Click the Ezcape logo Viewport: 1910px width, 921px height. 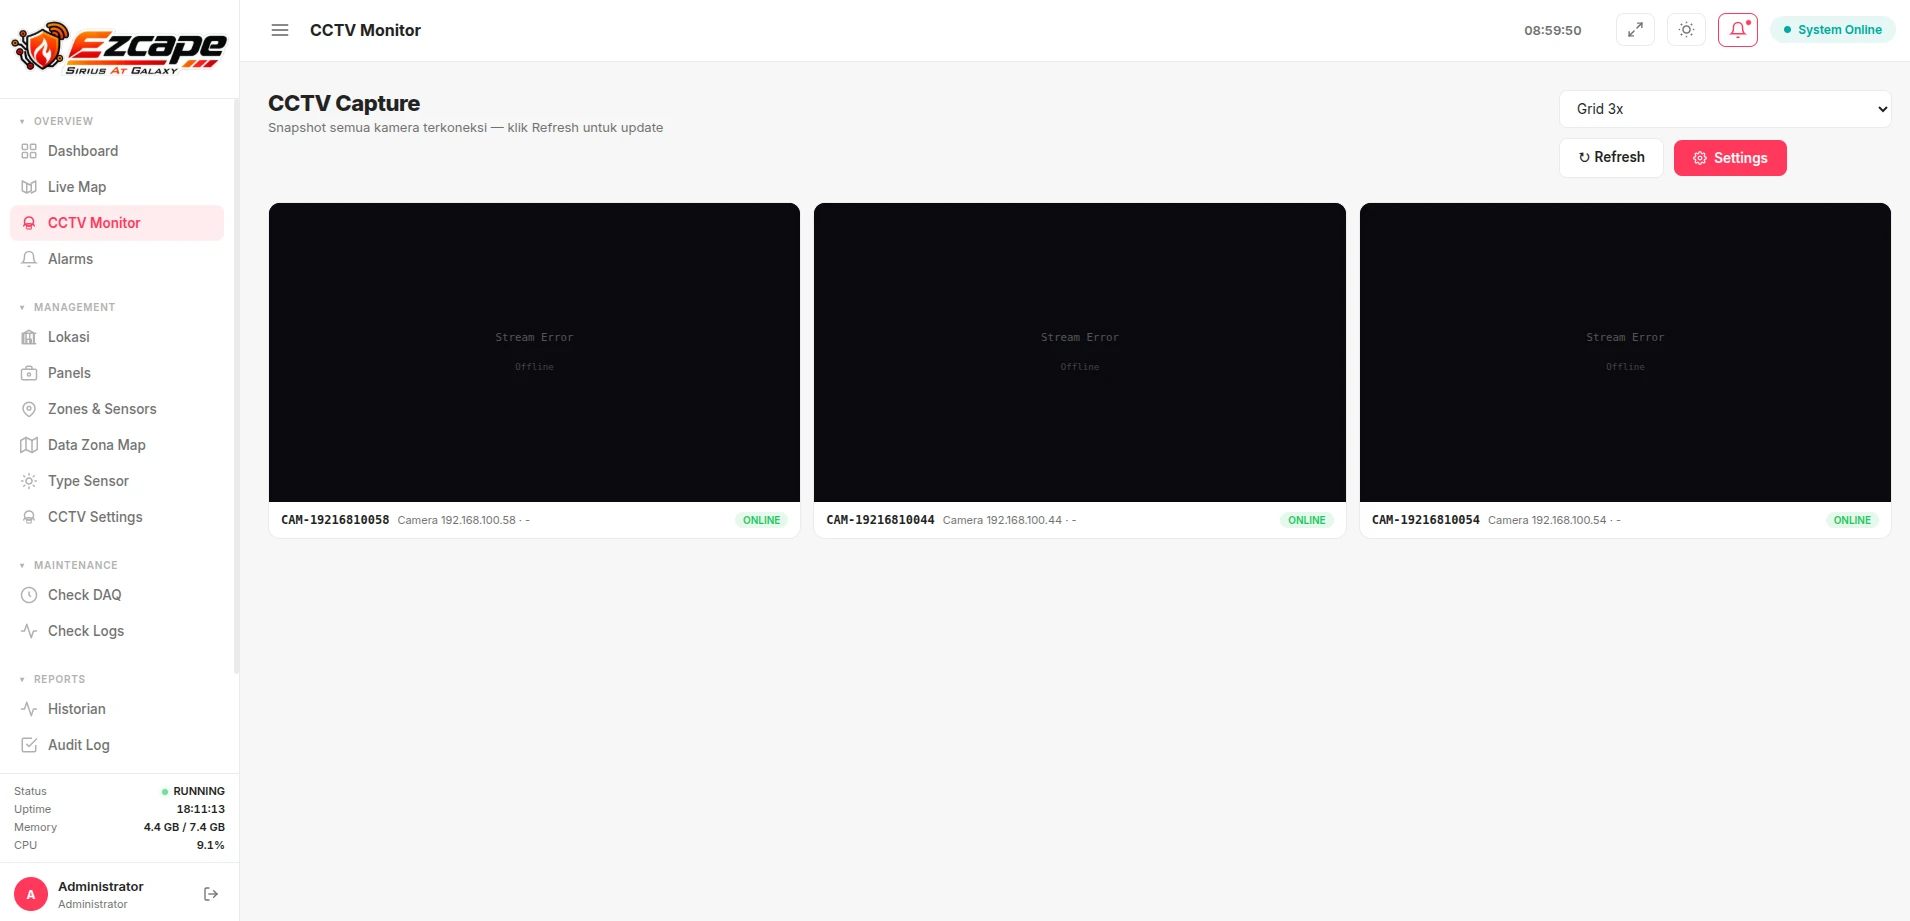point(119,48)
